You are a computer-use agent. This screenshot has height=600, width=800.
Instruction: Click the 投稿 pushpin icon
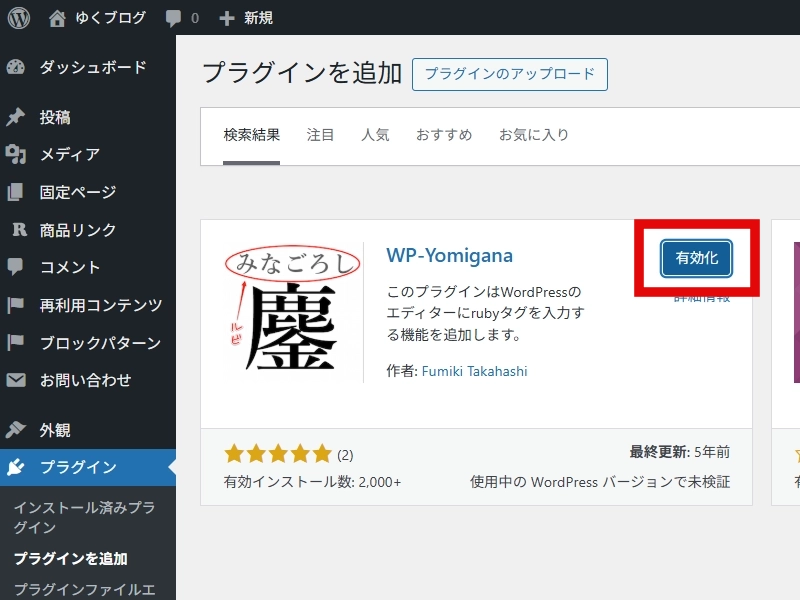click(x=16, y=117)
